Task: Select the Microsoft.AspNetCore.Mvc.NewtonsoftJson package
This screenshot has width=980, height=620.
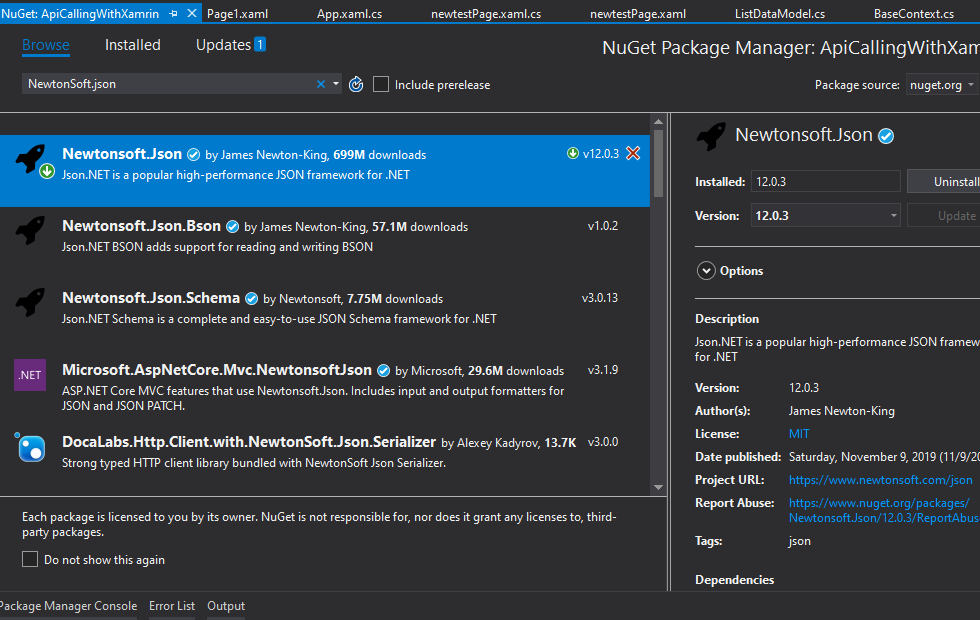Action: click(325, 386)
